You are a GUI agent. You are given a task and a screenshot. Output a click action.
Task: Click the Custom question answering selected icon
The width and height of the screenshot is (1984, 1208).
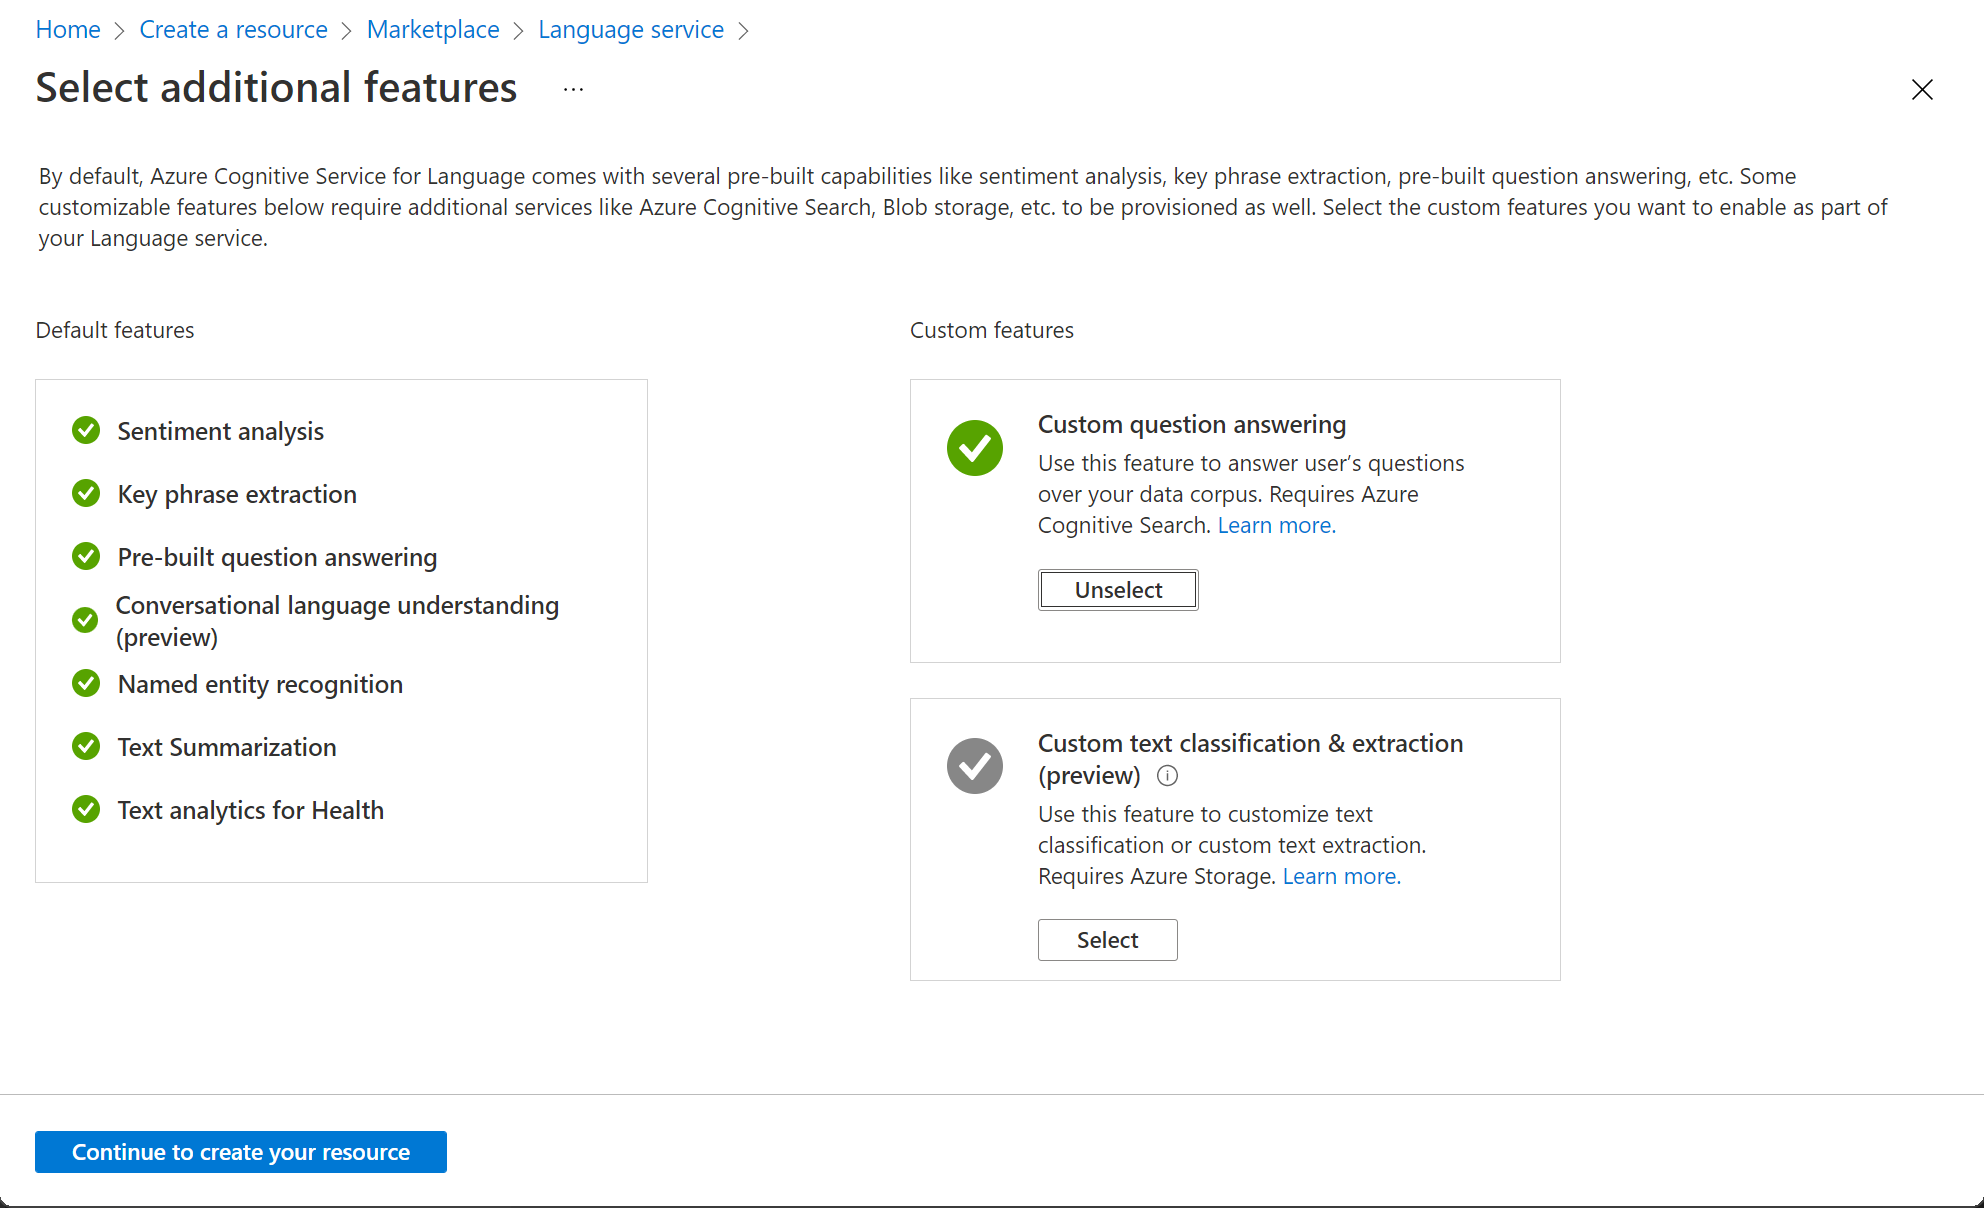(x=976, y=445)
